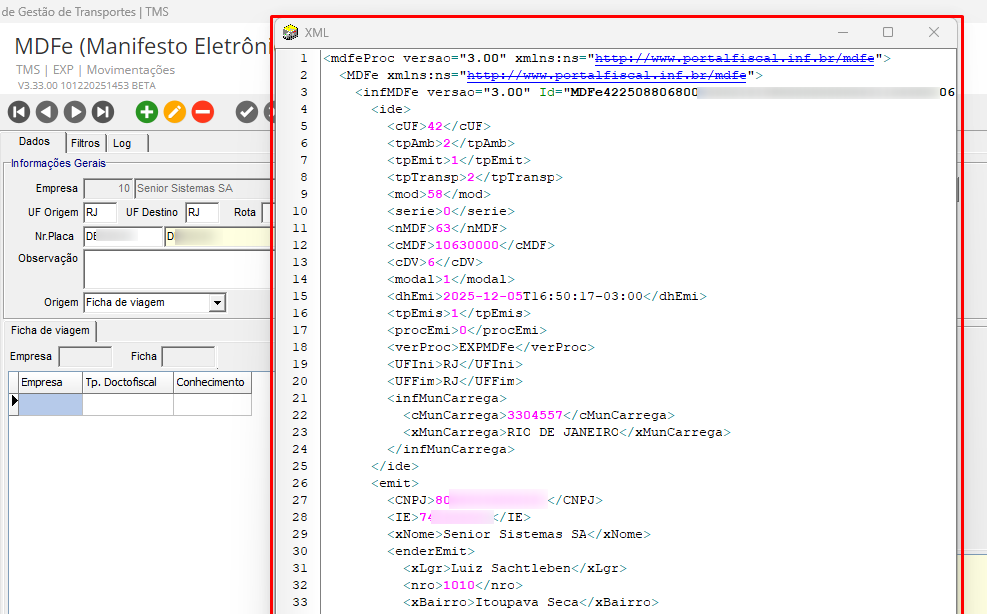Add a new record with green plus
Viewport: 987px width, 614px height.
click(147, 112)
